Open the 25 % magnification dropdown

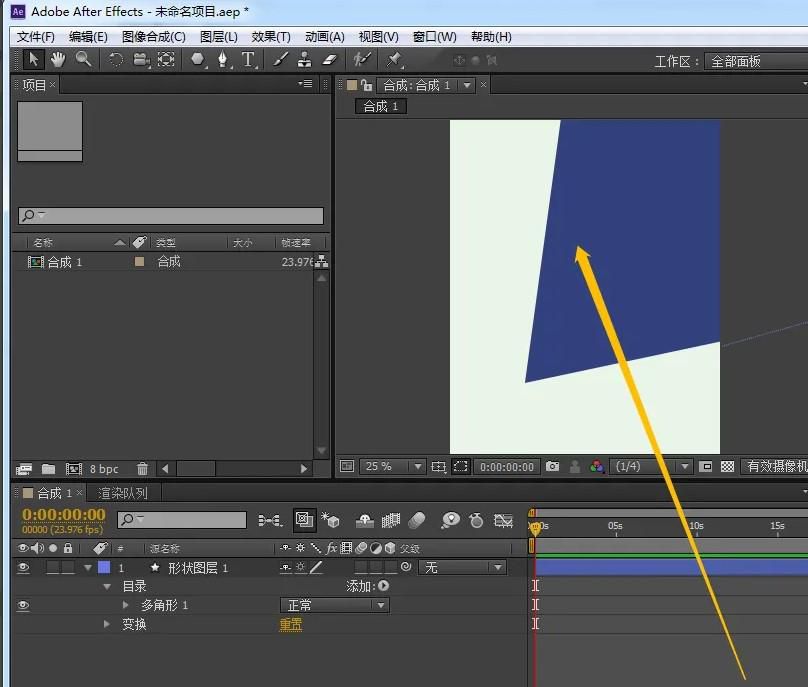click(x=392, y=466)
